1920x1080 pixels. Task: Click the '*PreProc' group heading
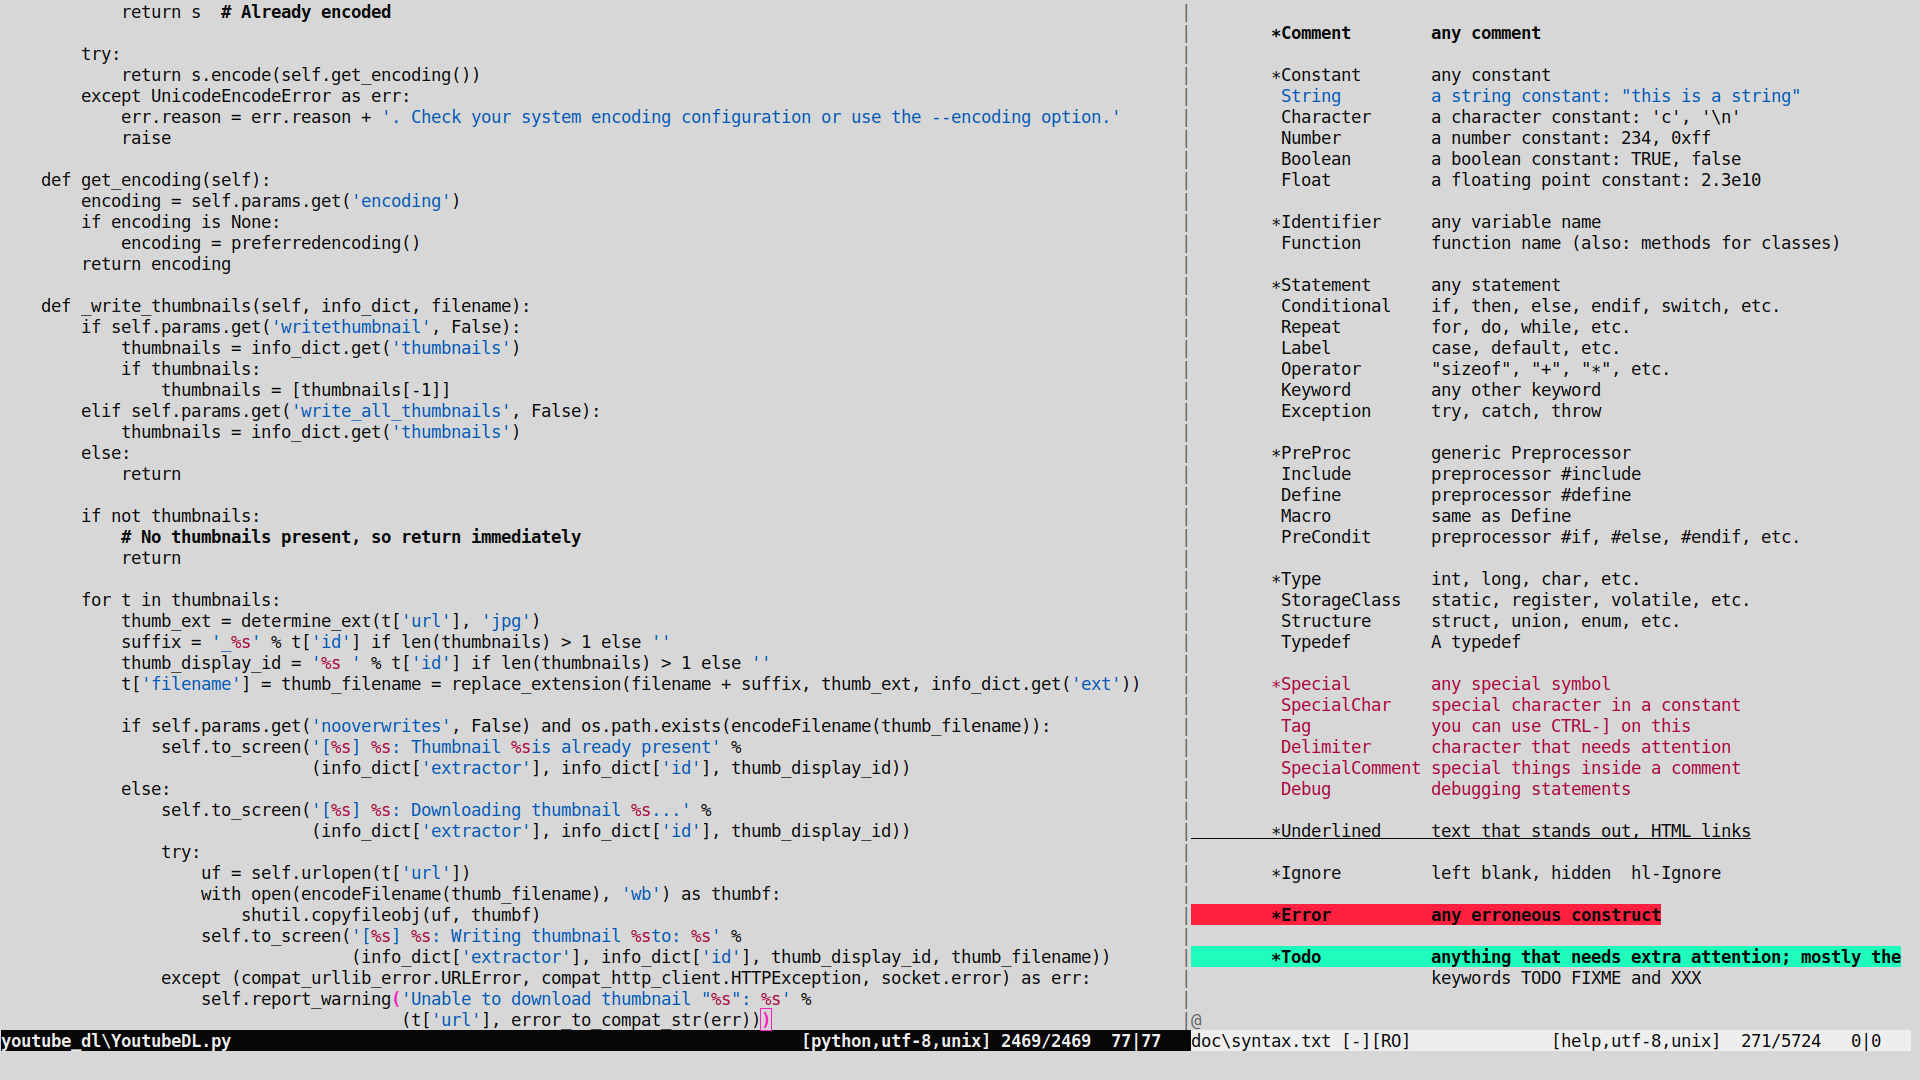1311,453
